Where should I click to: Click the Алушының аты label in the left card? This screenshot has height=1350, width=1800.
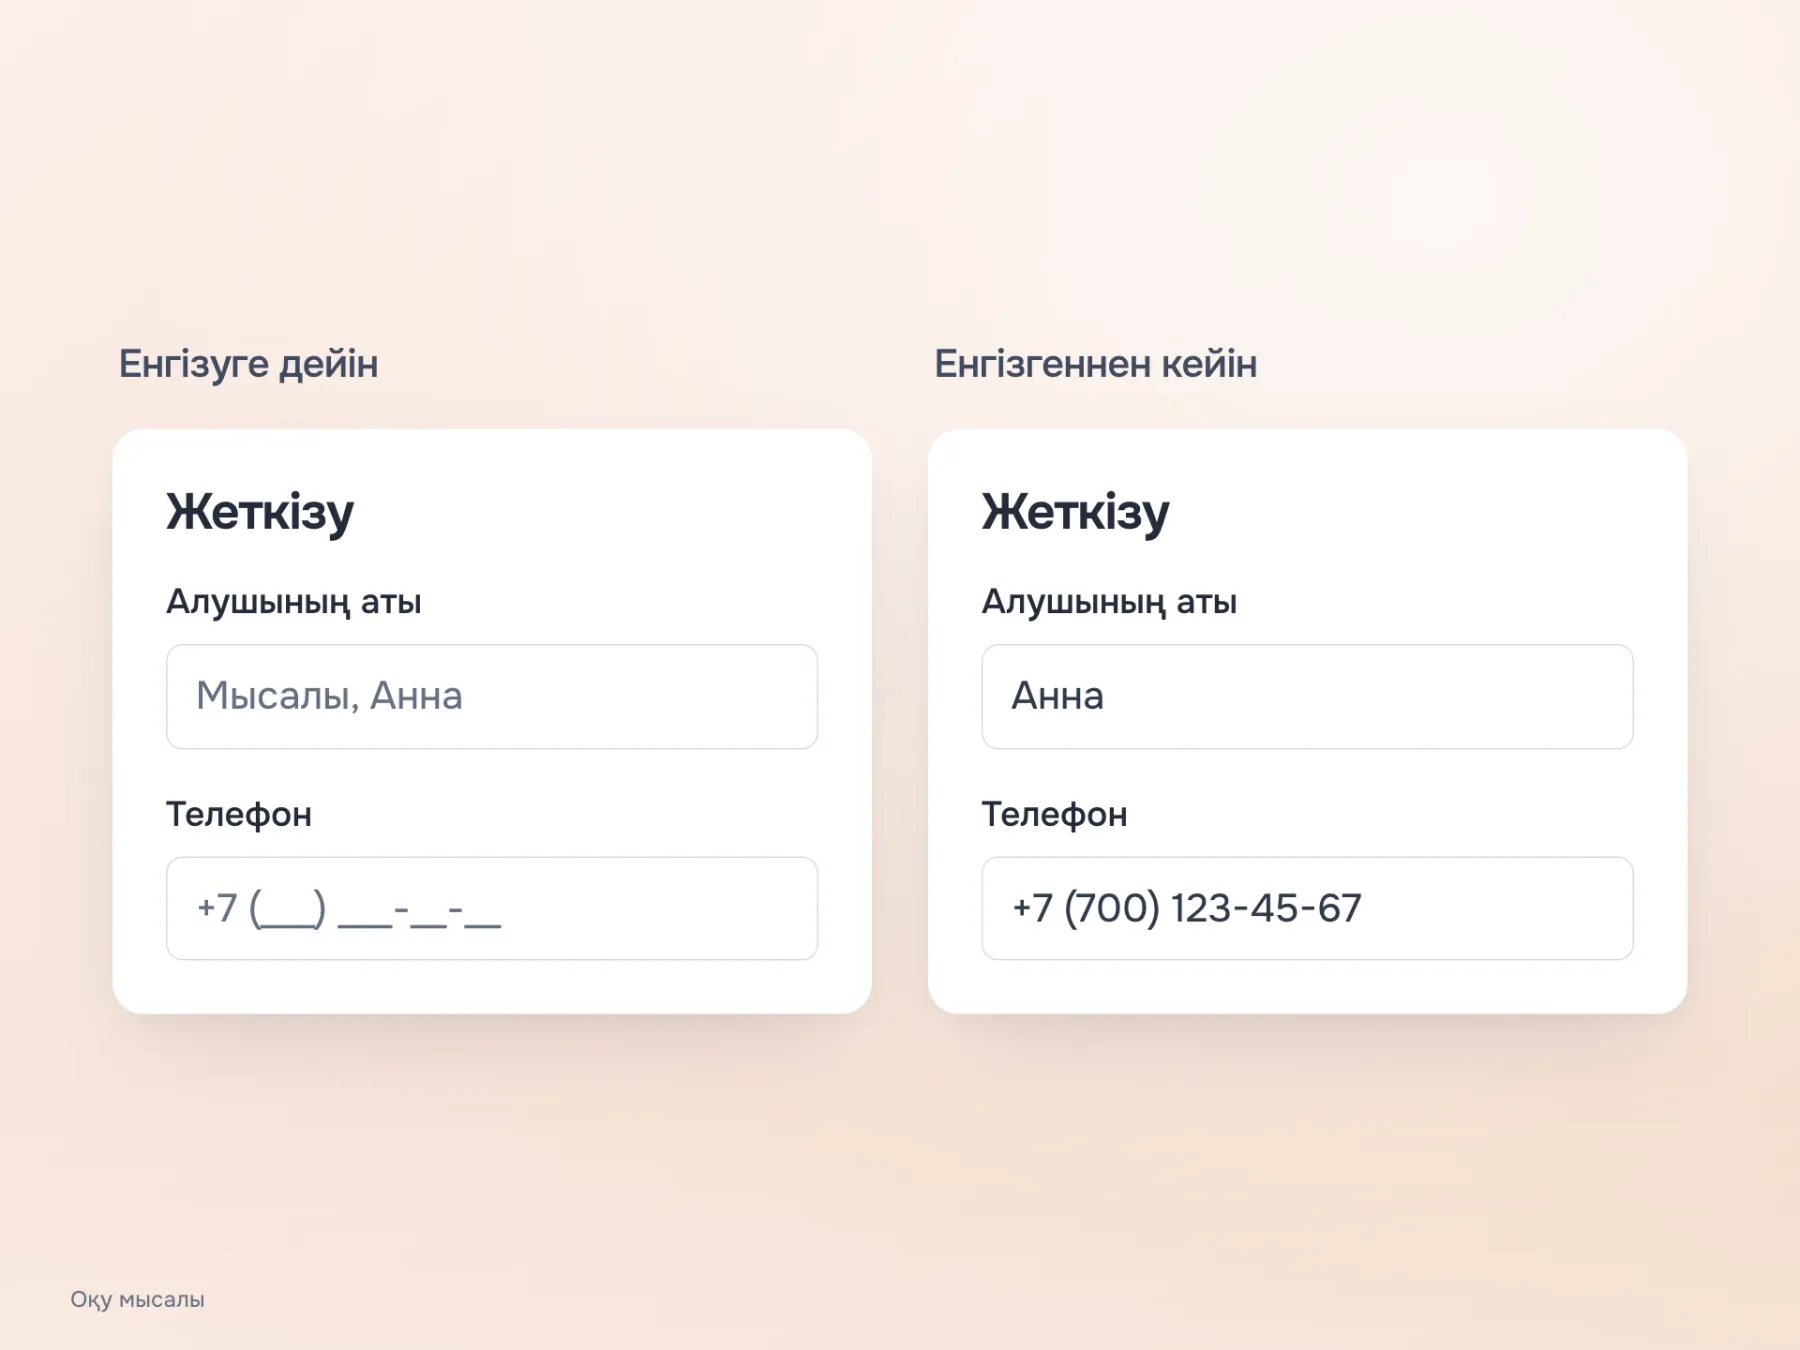coord(294,602)
